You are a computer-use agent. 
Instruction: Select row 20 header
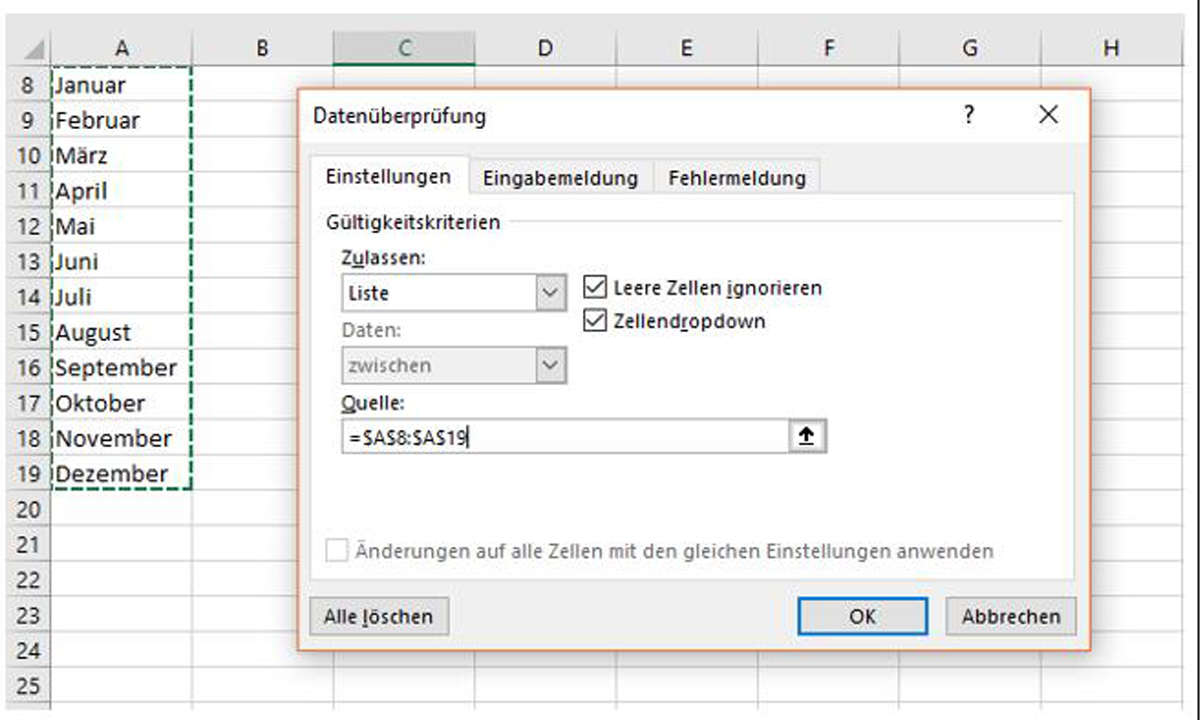(28, 509)
